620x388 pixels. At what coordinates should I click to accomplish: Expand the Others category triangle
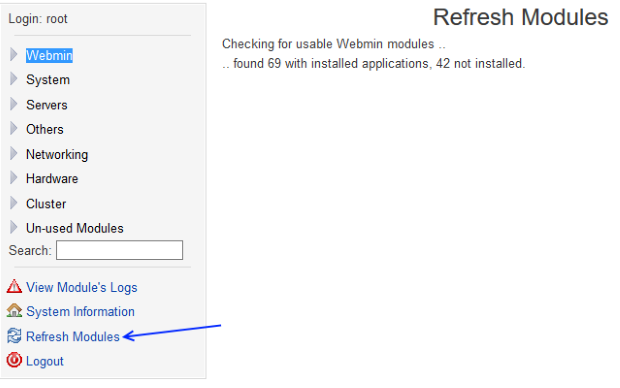[x=14, y=129]
